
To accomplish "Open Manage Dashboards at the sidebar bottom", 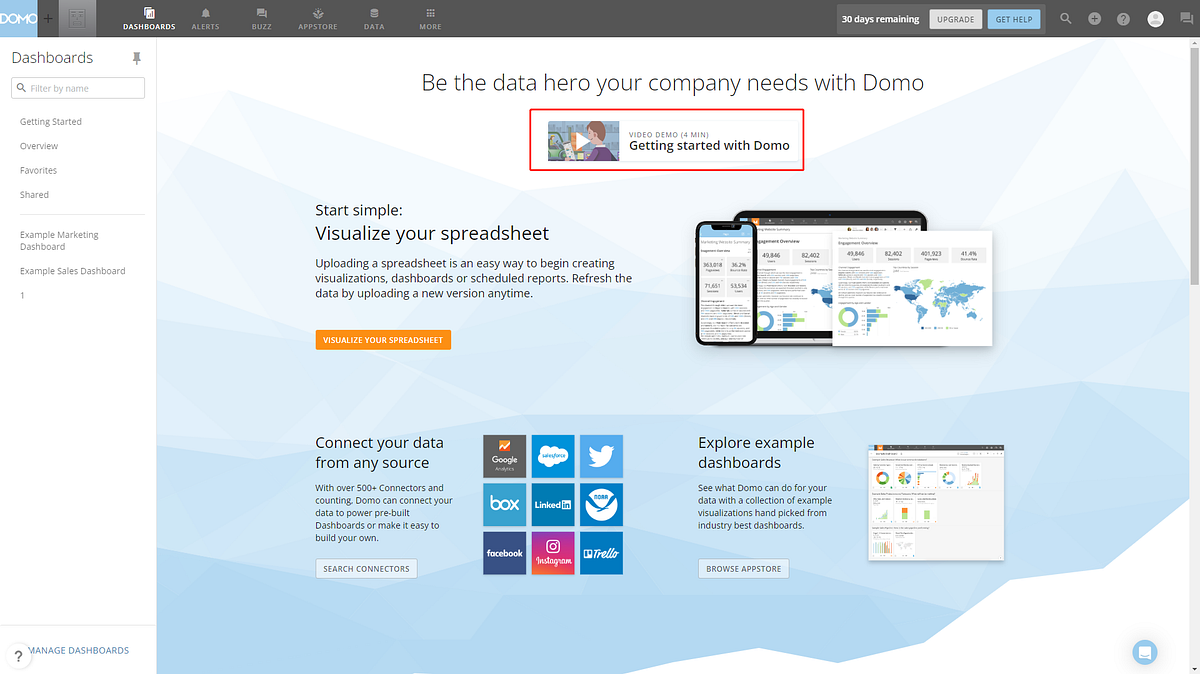I will (x=78, y=650).
